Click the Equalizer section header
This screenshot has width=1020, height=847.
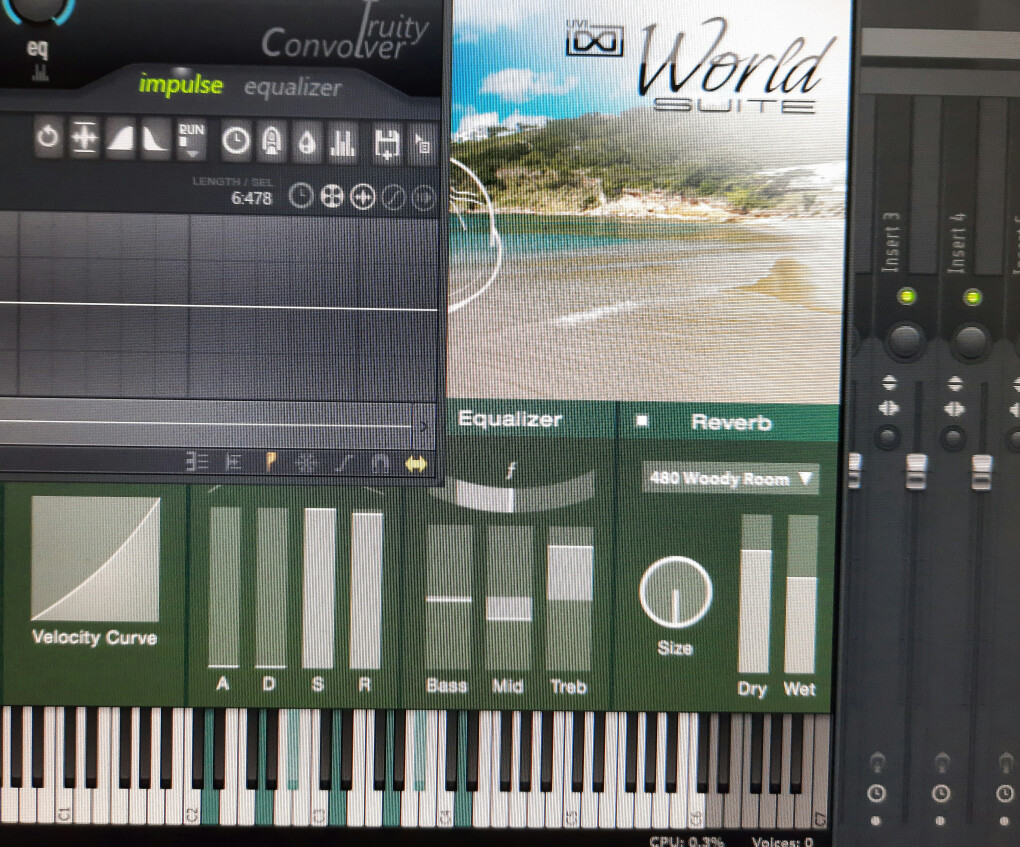pos(510,419)
